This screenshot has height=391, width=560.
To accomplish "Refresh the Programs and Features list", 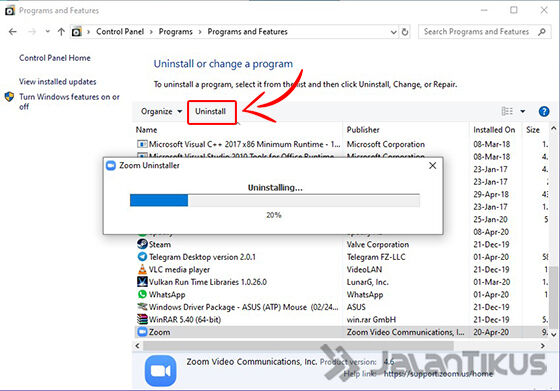I will 405,32.
